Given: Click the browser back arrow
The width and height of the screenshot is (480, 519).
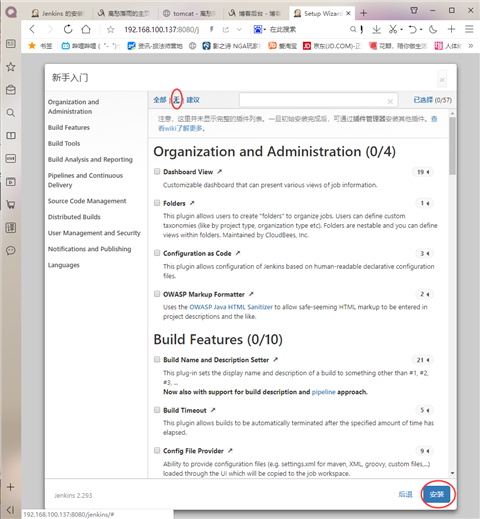Looking at the screenshot, I should pyautogui.click(x=32, y=29).
